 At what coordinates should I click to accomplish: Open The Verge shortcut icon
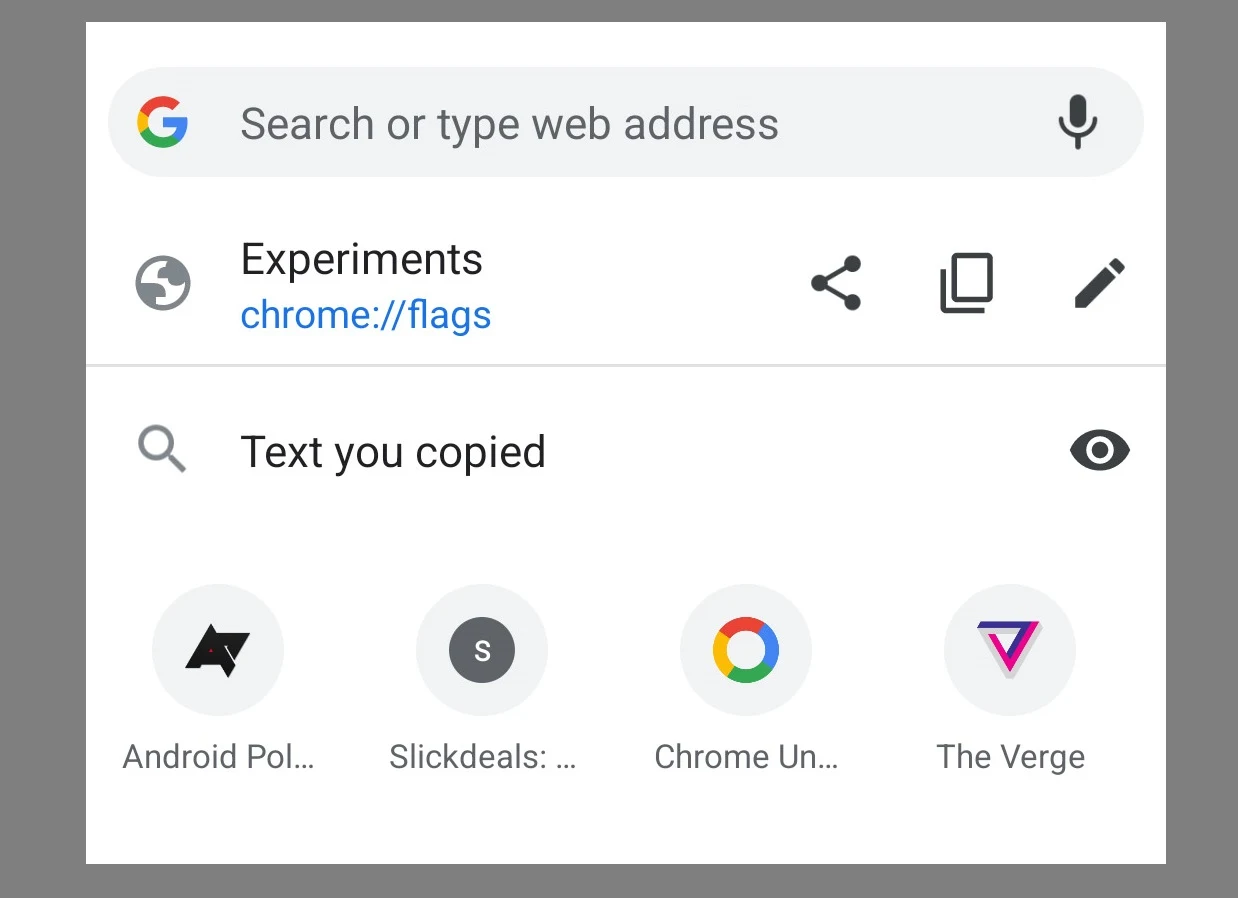(x=1009, y=650)
